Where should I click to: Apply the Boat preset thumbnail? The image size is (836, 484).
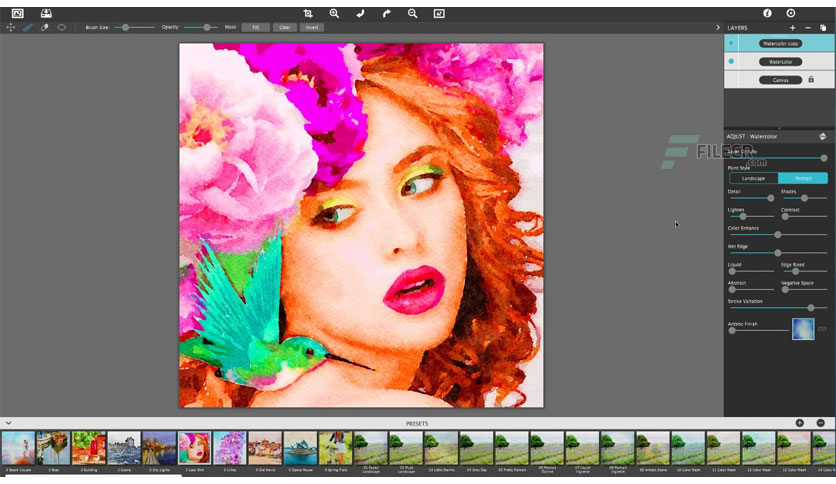pos(53,448)
